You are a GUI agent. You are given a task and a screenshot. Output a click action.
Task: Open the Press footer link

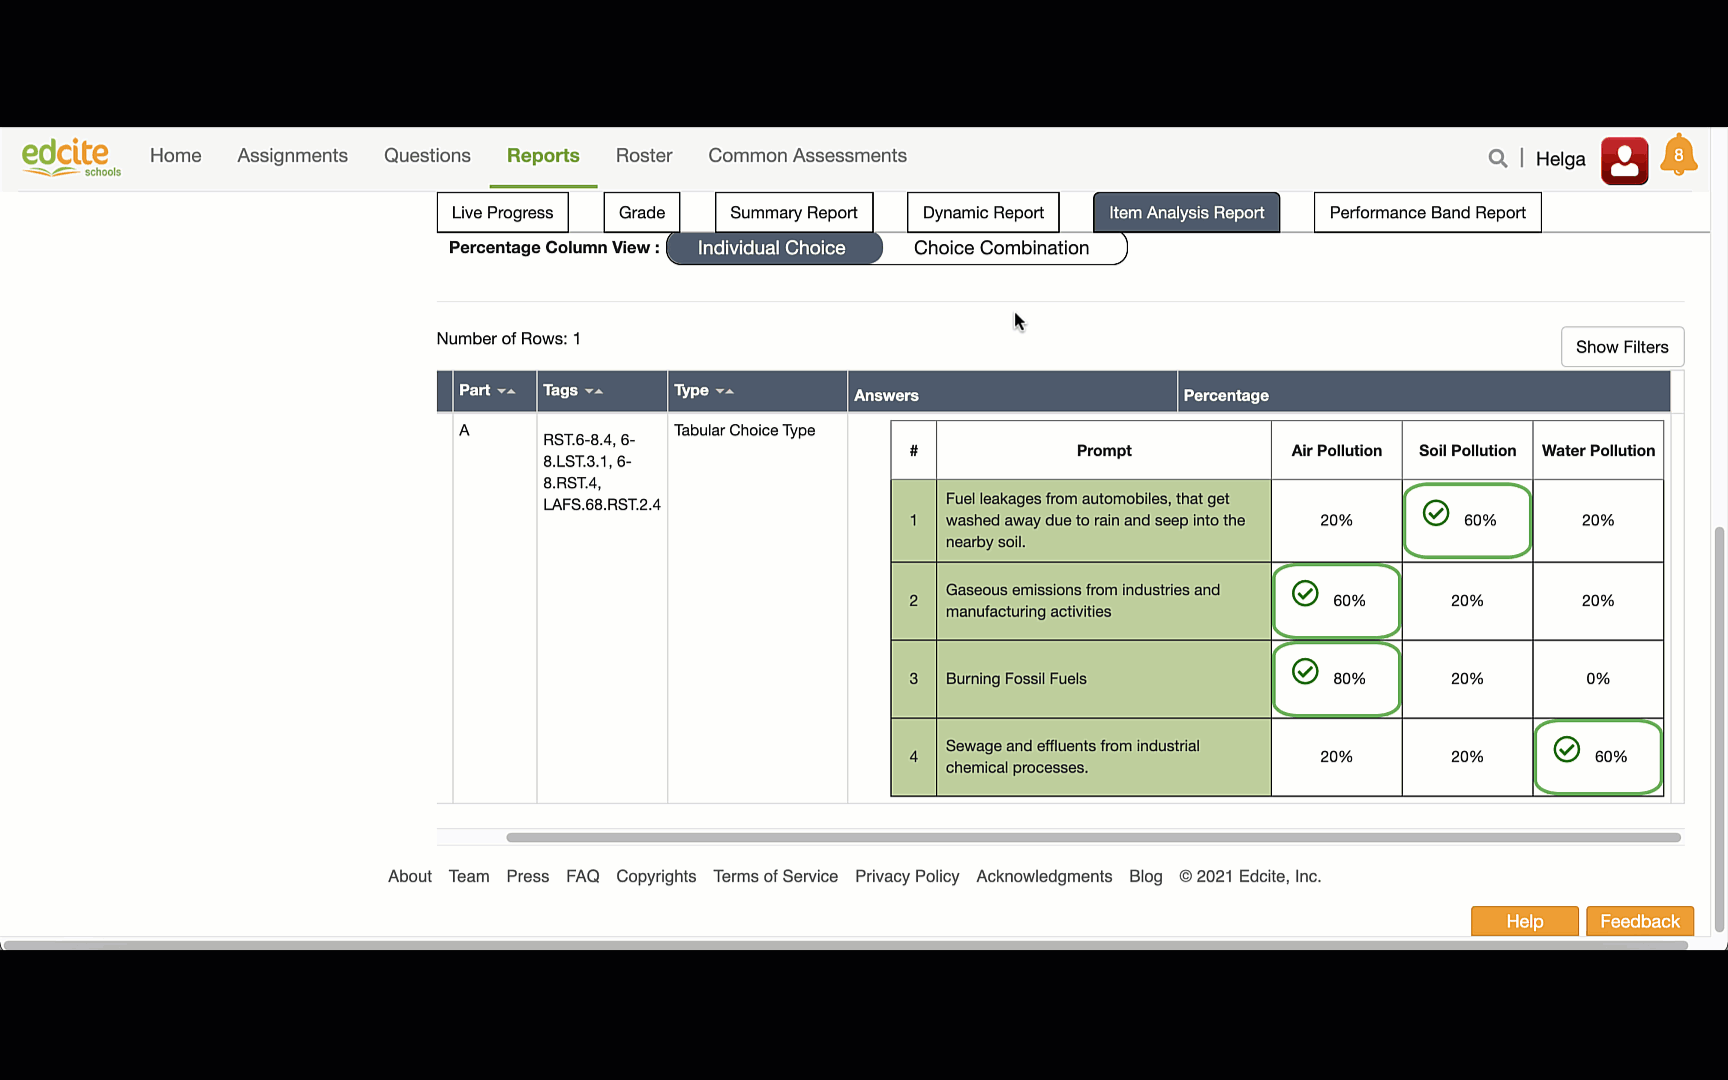pos(528,877)
